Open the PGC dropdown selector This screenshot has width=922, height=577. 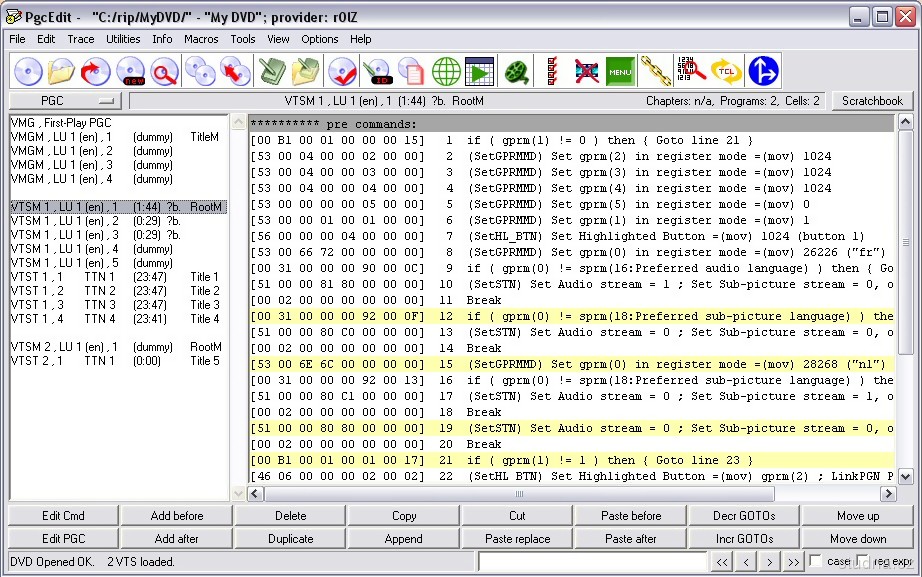[65, 101]
